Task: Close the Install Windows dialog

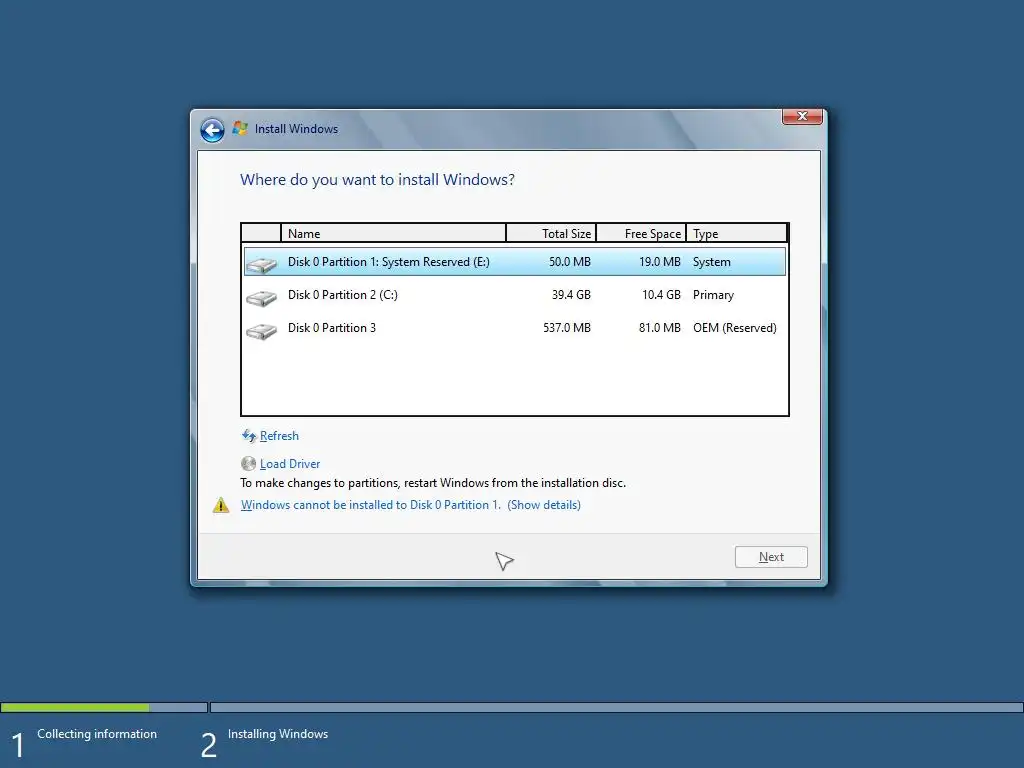Action: (802, 116)
